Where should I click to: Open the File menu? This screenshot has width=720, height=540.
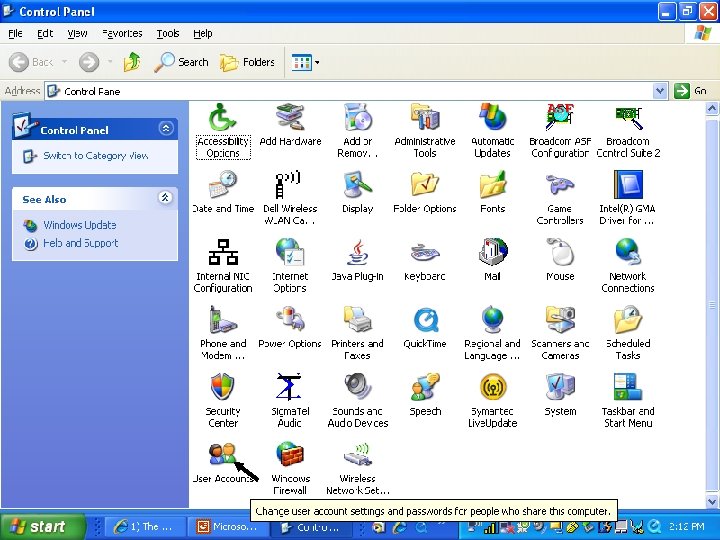click(x=15, y=34)
